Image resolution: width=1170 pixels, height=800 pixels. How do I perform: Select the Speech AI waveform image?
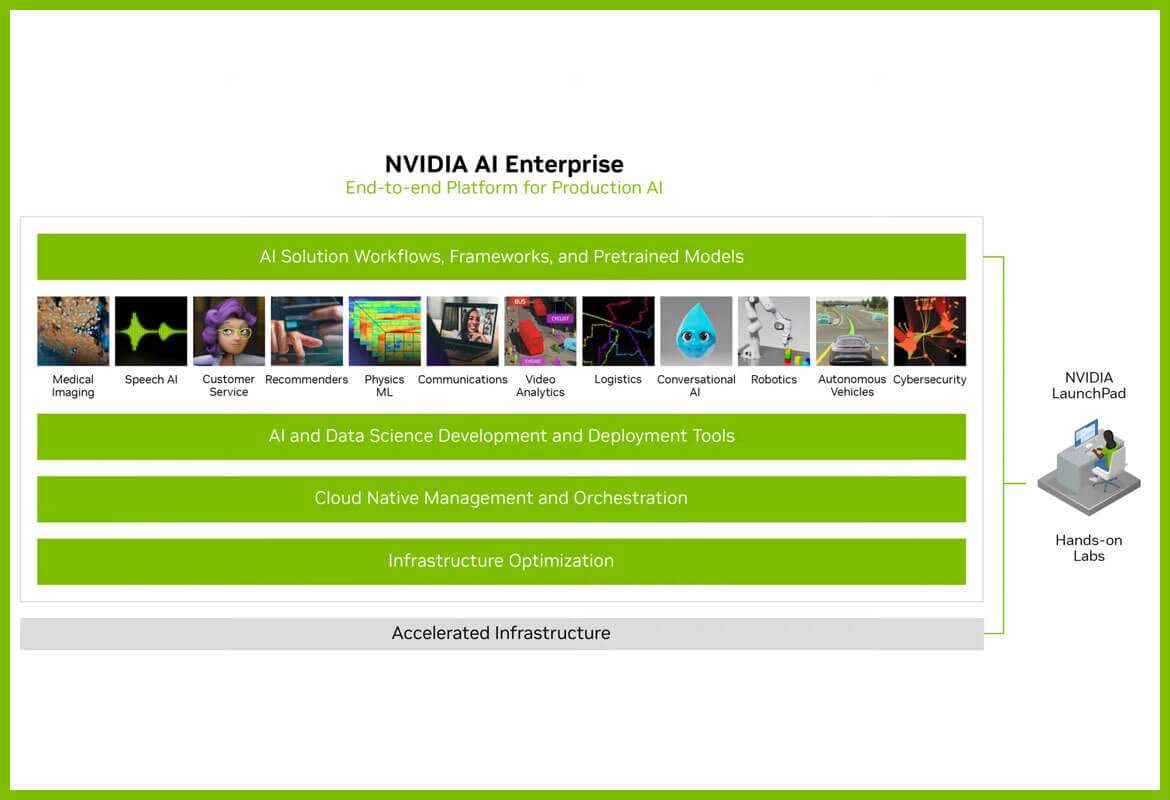pos(151,331)
